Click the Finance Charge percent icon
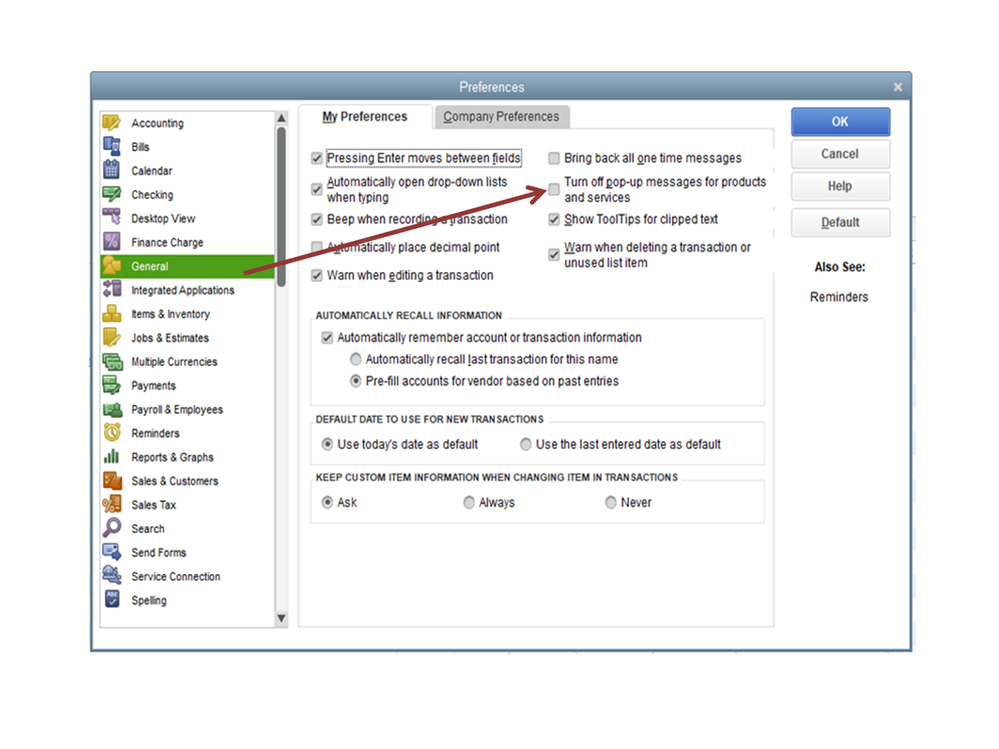The height and width of the screenshot is (749, 999). 111,242
